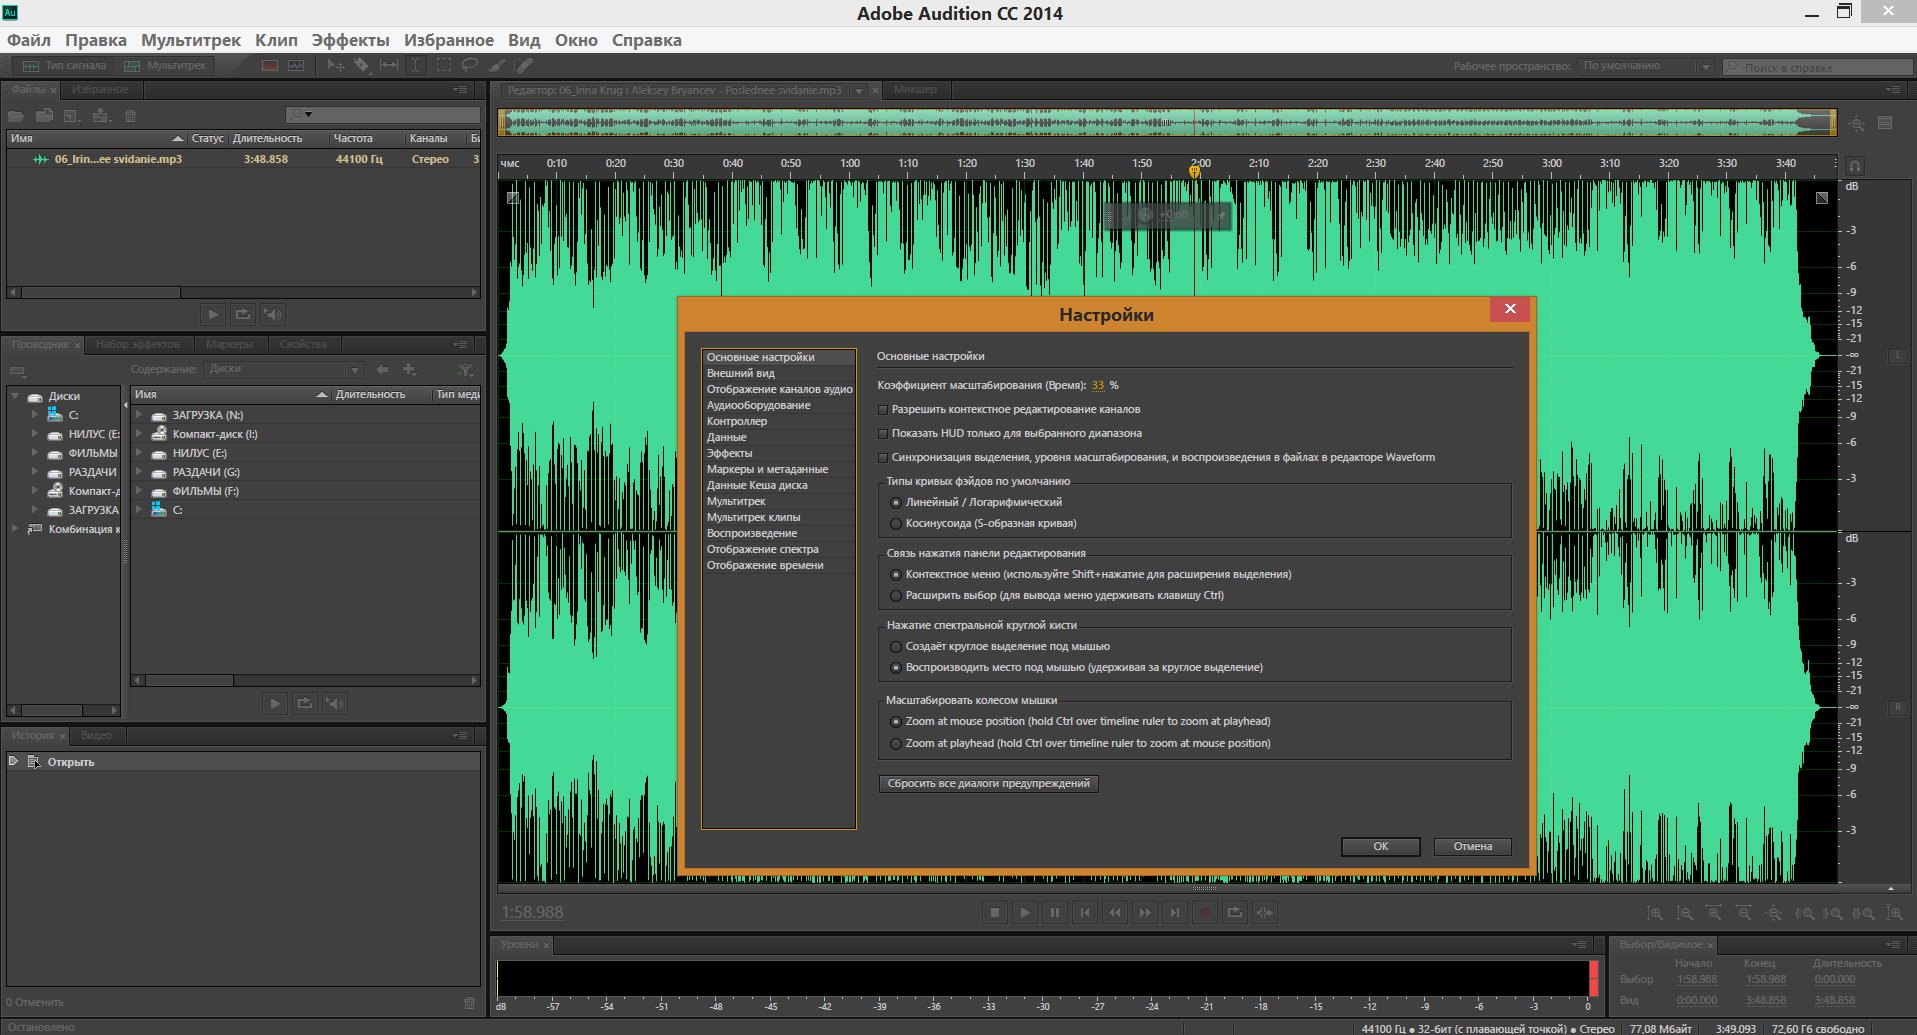Toggle Loop Playback in transport
Screen dimensions: 1917x1035
click(1235, 912)
